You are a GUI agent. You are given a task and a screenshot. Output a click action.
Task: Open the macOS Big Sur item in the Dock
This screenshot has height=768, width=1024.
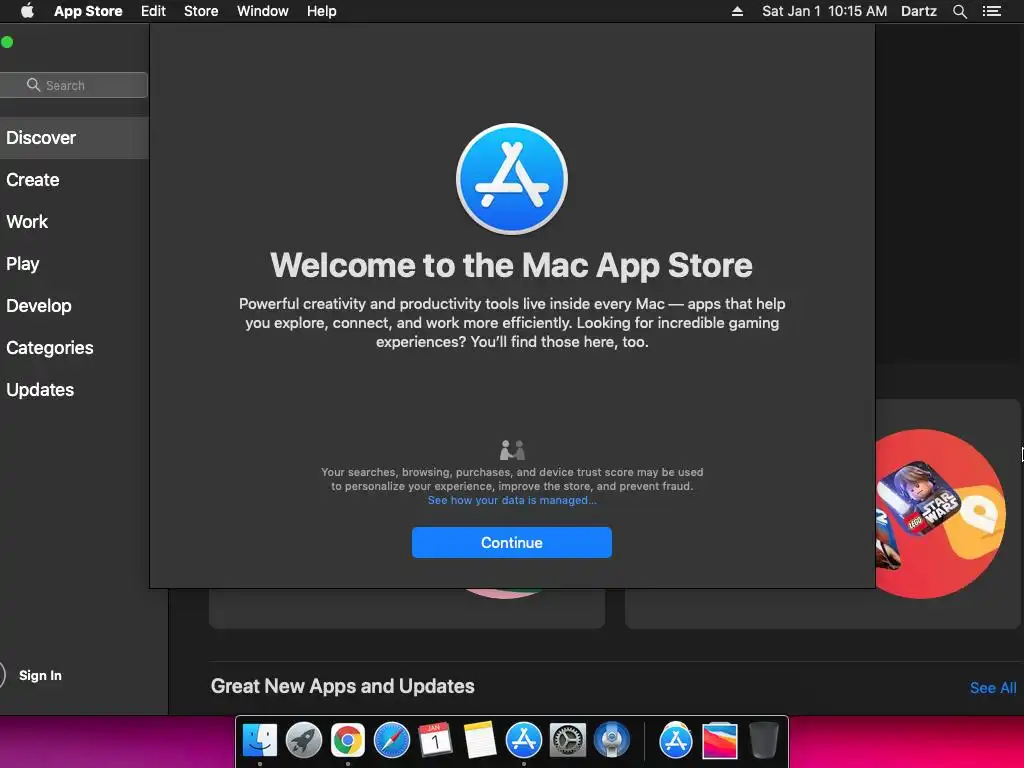pyautogui.click(x=720, y=741)
